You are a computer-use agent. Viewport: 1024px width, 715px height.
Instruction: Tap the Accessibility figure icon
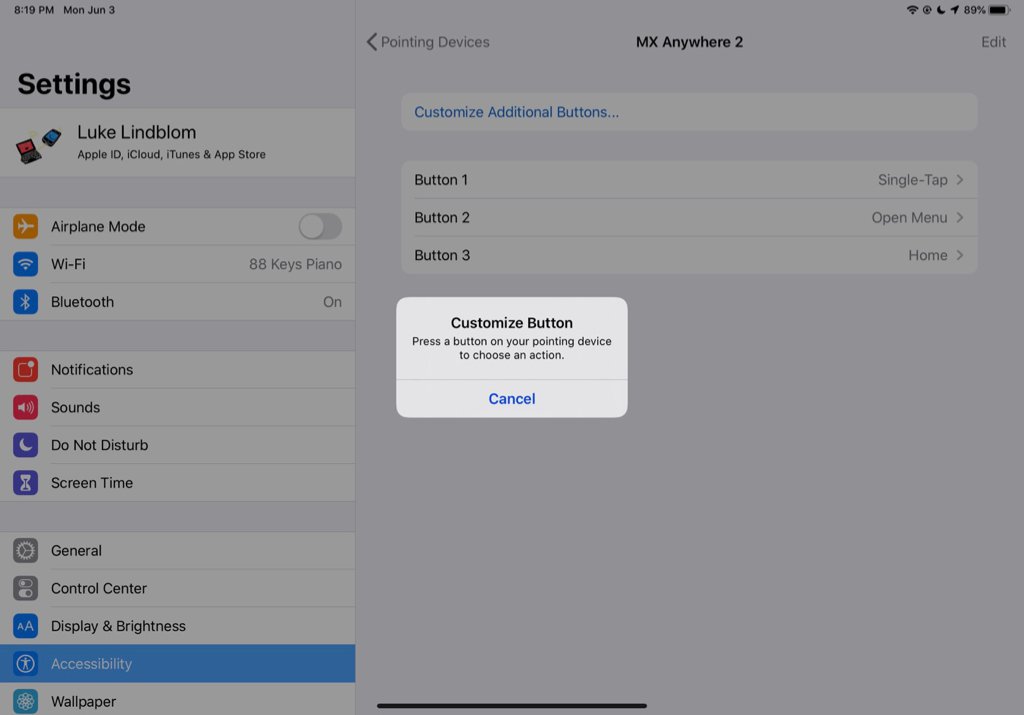[x=25, y=664]
